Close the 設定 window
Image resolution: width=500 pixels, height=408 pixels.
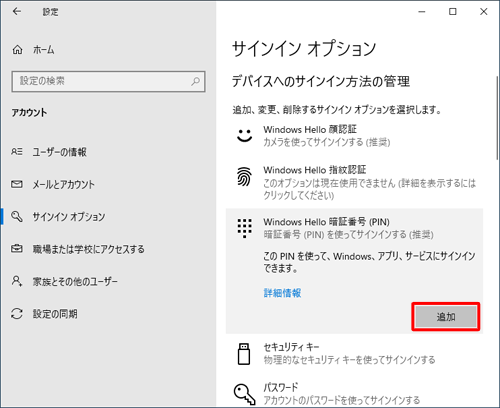483,12
